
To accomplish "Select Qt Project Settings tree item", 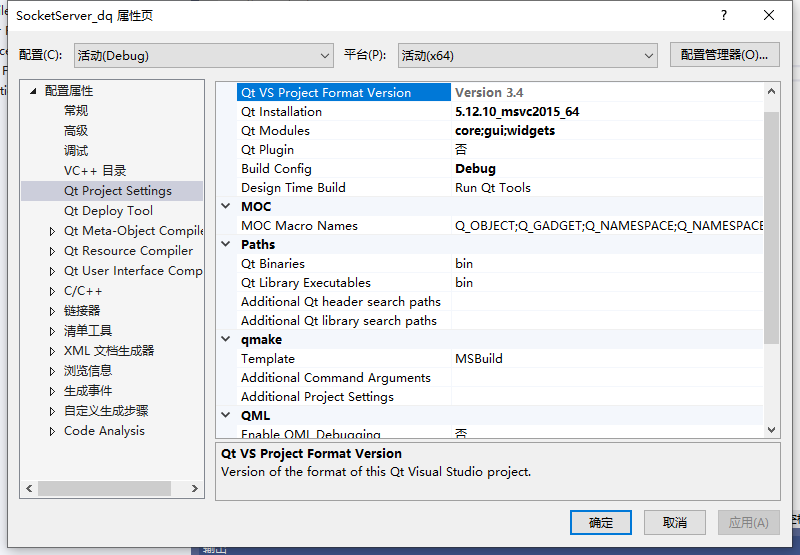I will click(118, 191).
